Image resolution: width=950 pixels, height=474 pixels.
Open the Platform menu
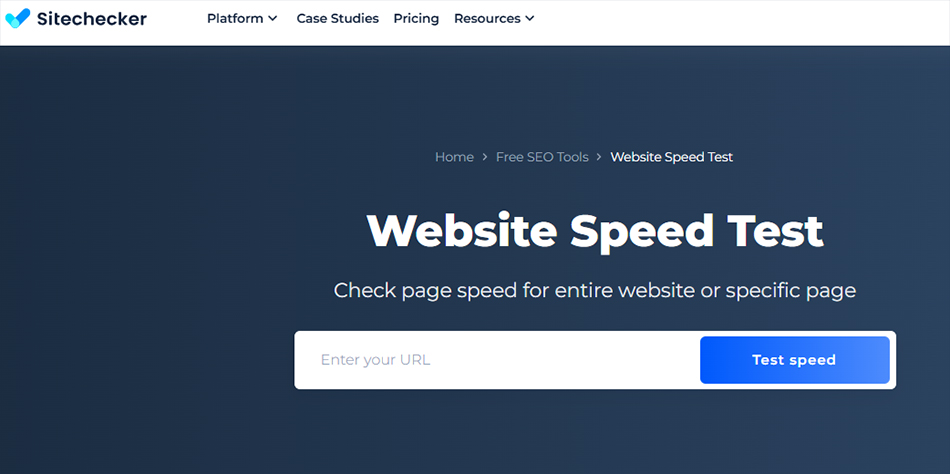tap(235, 19)
